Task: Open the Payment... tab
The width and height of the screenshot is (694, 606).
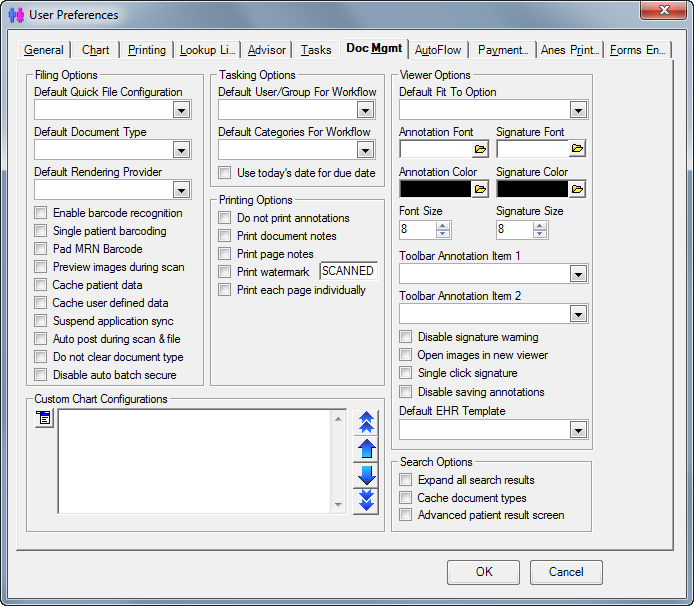Action: pyautogui.click(x=503, y=50)
